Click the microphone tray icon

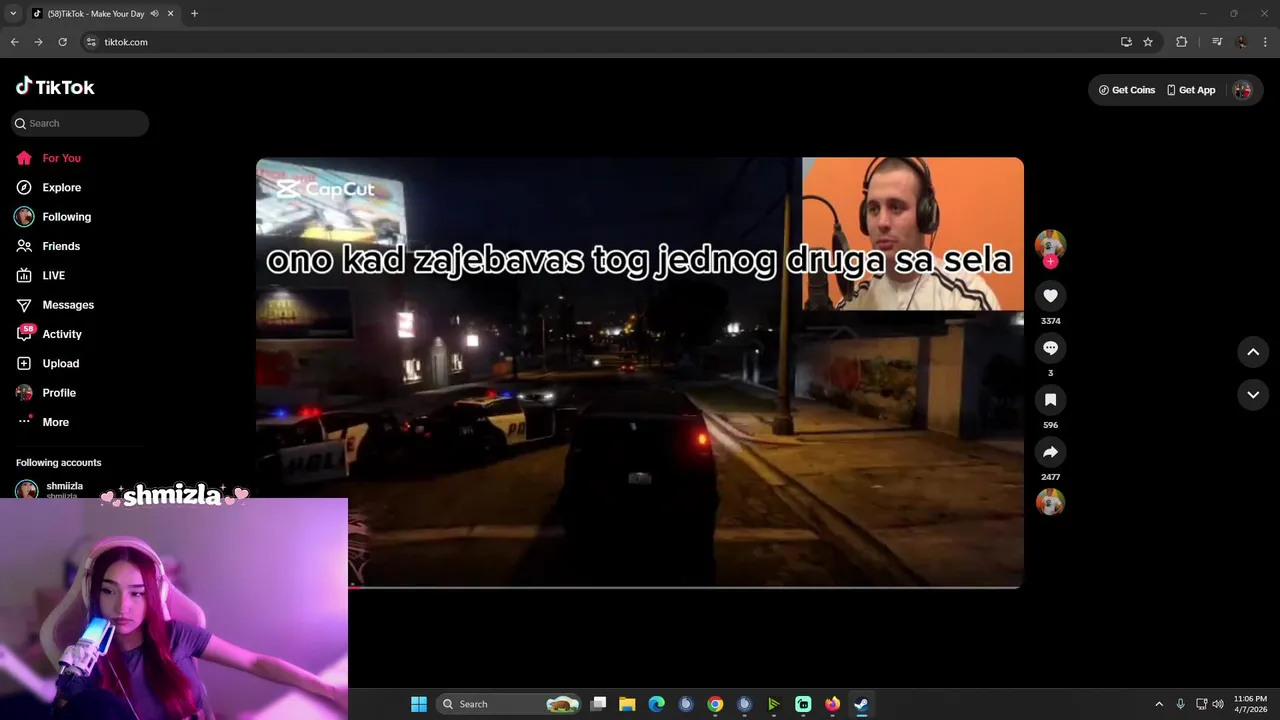pyautogui.click(x=1181, y=704)
